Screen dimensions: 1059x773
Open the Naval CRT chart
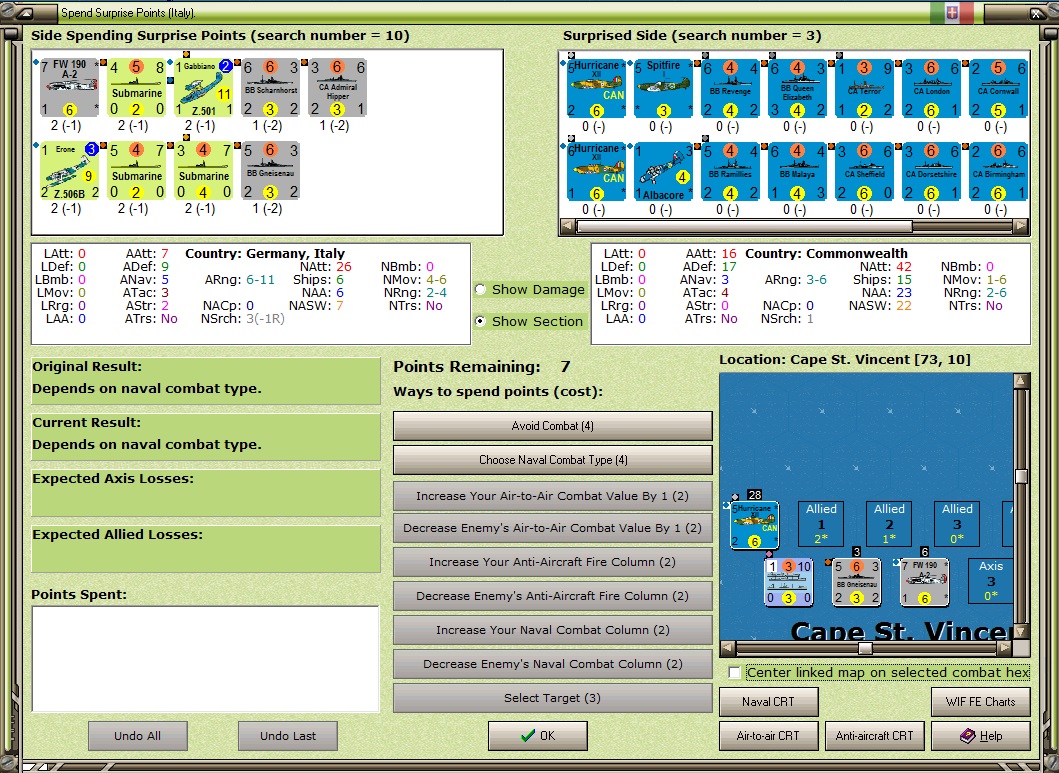[769, 701]
